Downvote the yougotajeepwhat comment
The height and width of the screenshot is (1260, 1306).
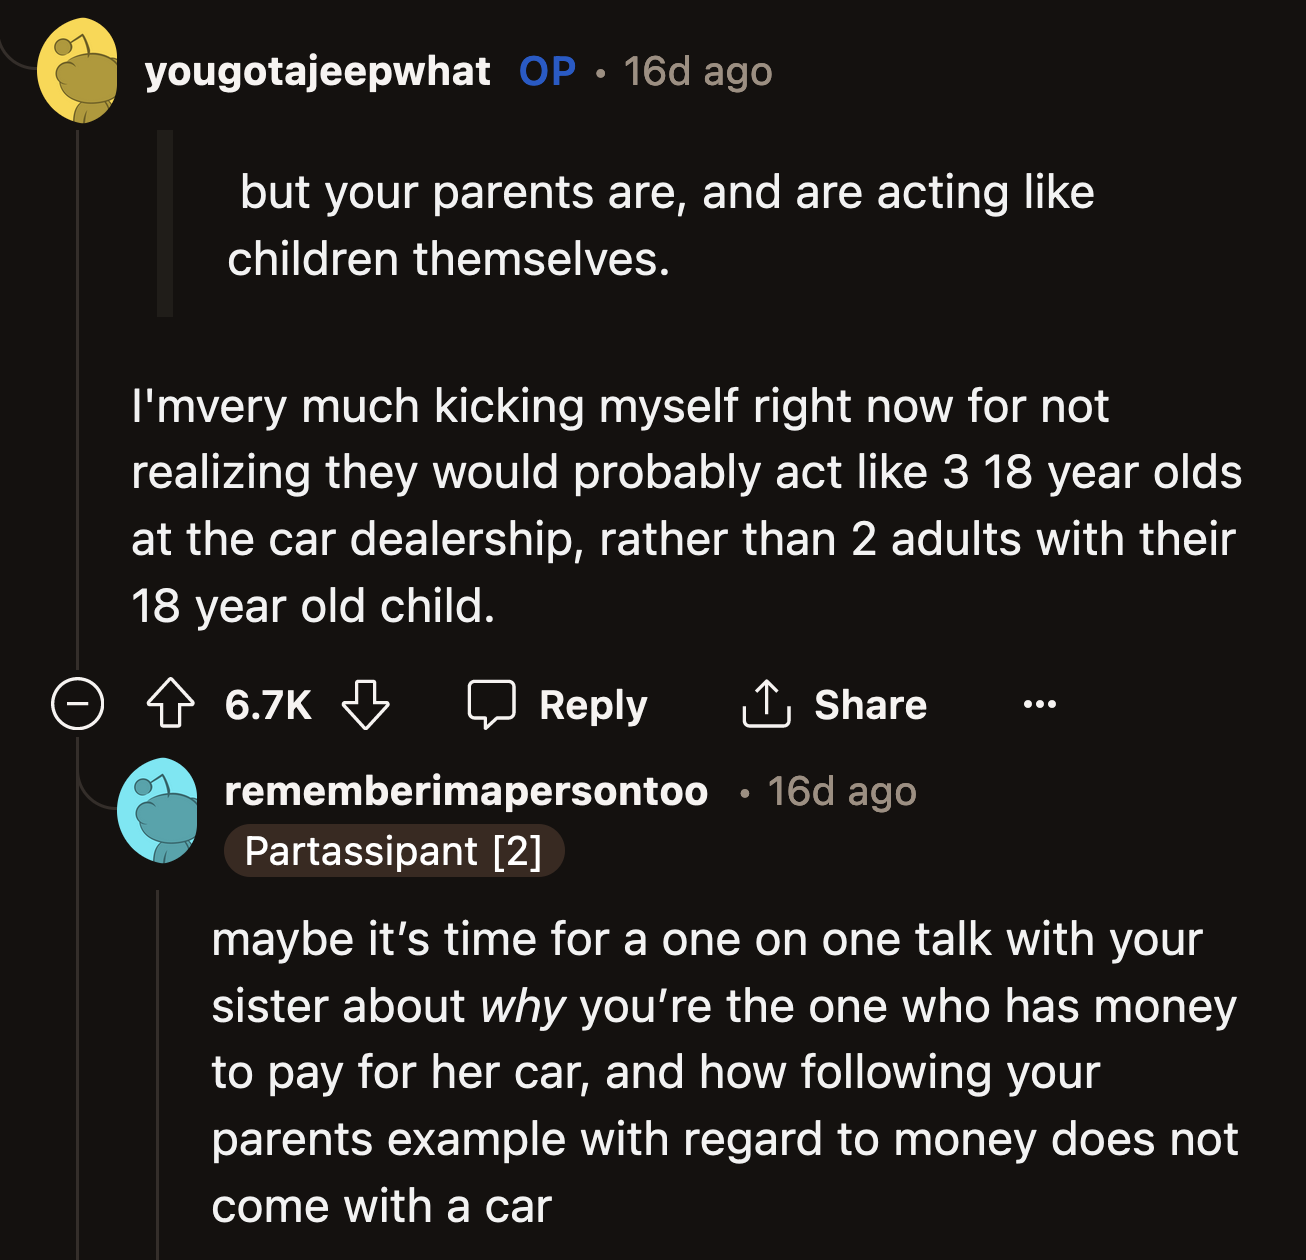(365, 704)
